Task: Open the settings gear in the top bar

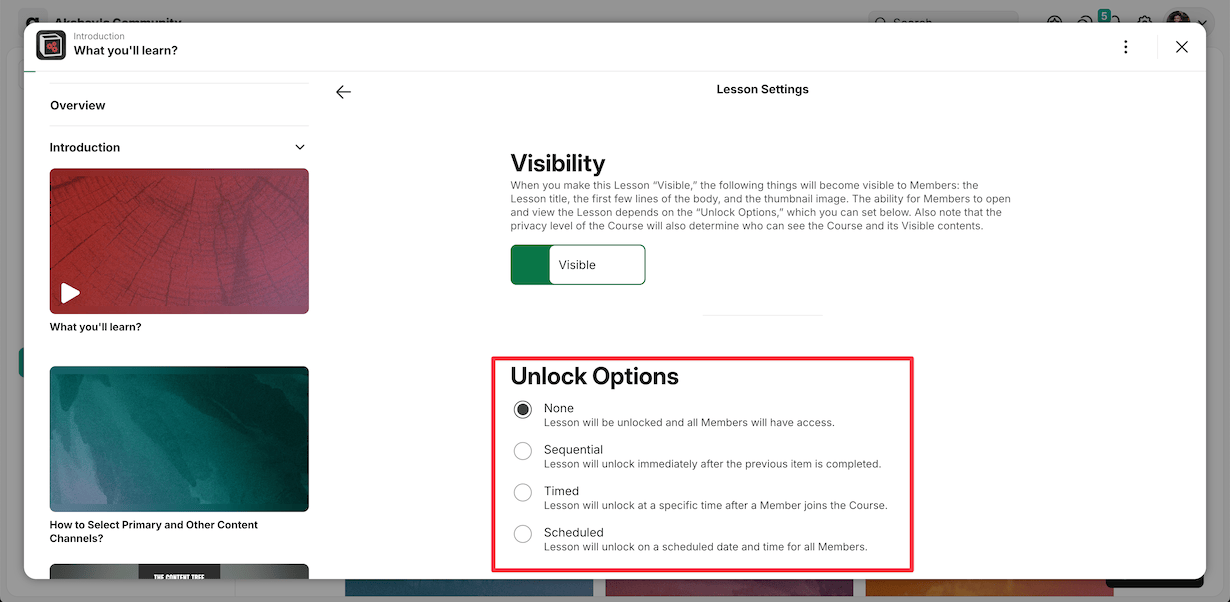Action: tap(1145, 21)
